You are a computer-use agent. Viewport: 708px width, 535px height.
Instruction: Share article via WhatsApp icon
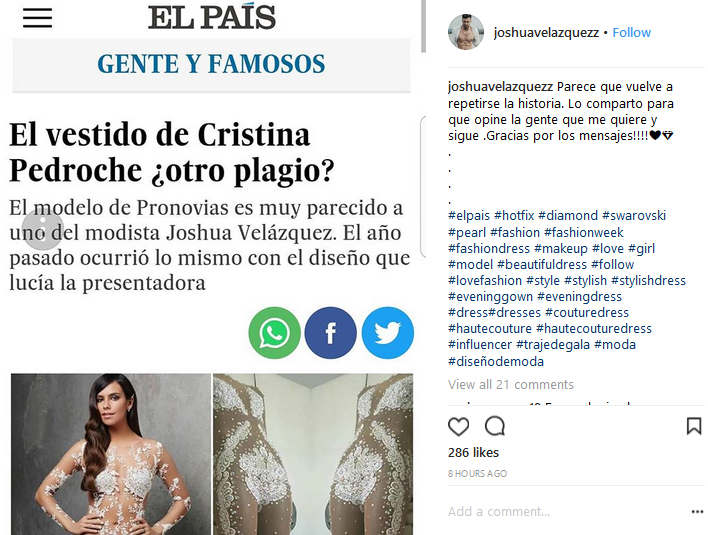click(x=274, y=333)
